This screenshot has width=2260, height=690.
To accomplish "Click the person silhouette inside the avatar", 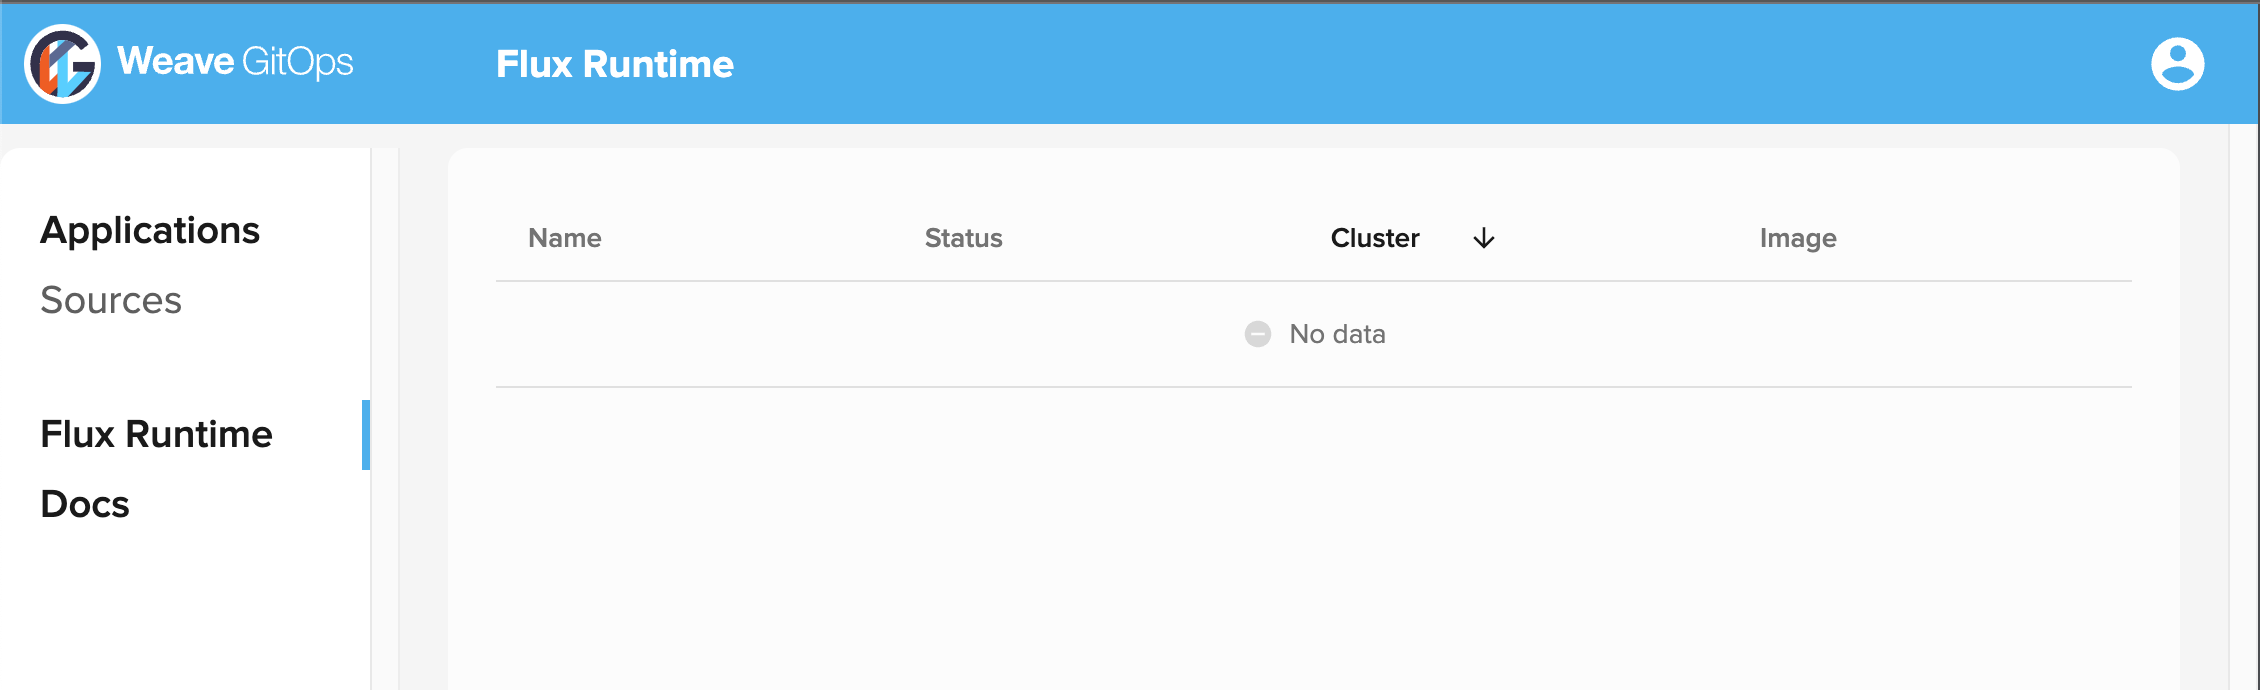I will coord(2177,63).
